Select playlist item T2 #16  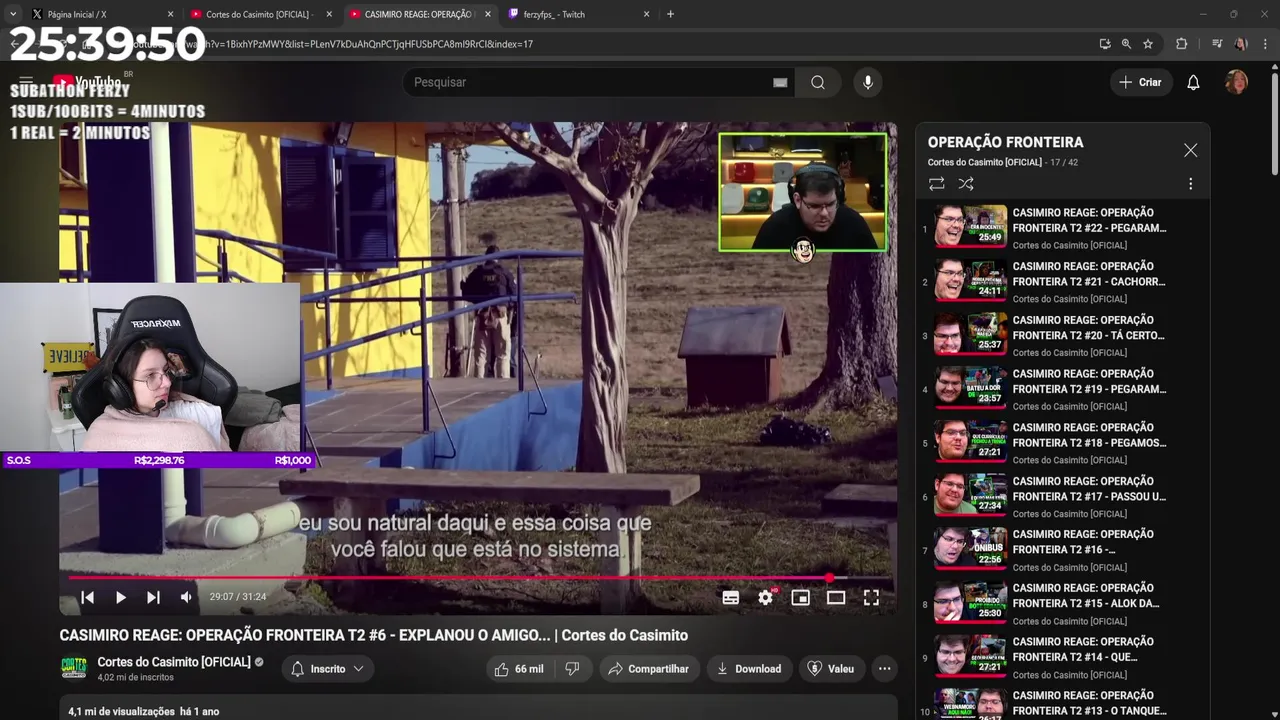[x=1063, y=550]
